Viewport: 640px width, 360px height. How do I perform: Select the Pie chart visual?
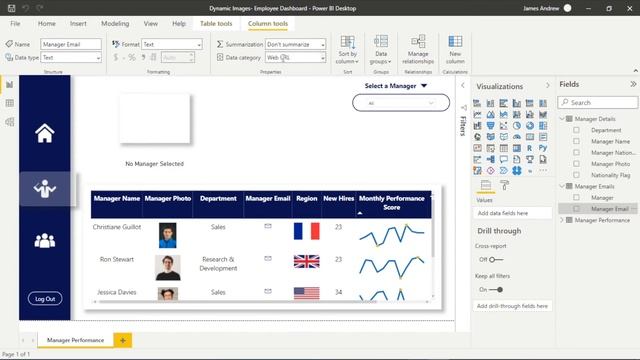(517, 126)
